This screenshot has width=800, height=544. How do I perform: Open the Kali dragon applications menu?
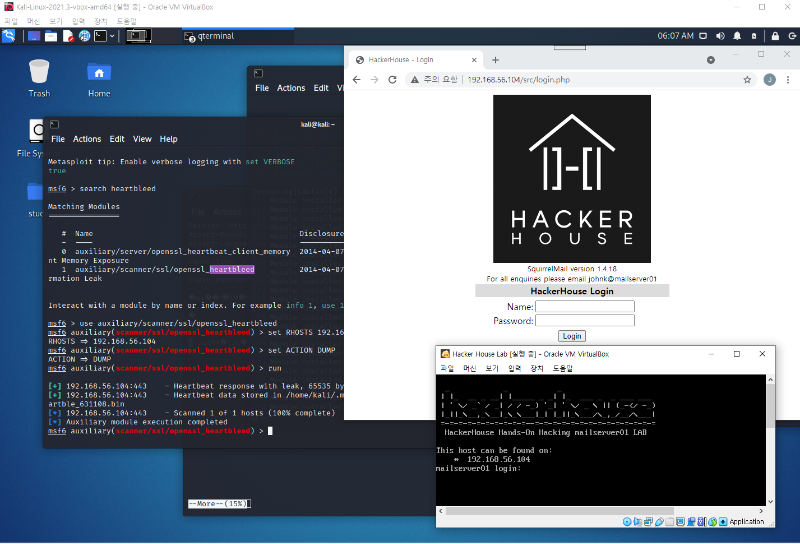click(x=9, y=36)
